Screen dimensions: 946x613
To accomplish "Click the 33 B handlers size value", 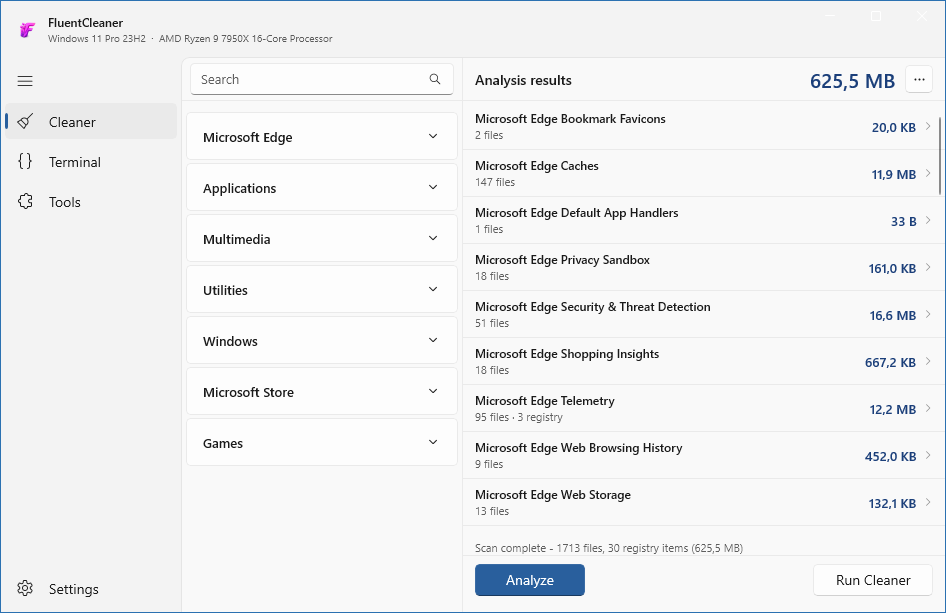I will (x=903, y=221).
